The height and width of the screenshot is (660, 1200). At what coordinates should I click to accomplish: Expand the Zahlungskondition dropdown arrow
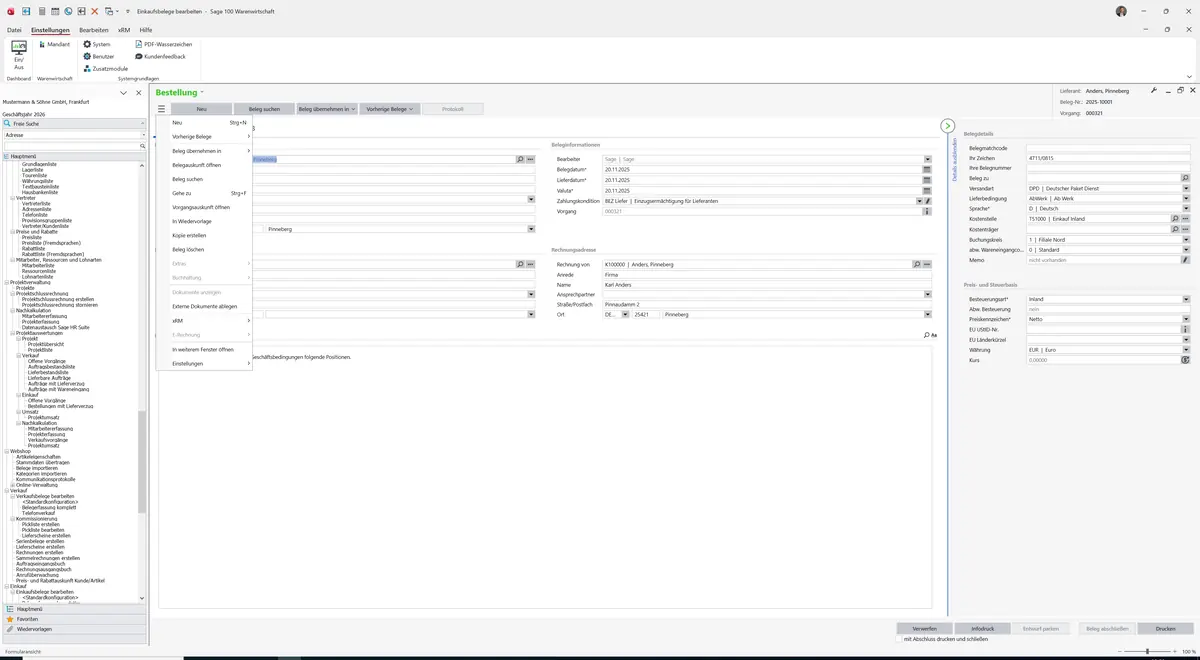click(x=919, y=201)
